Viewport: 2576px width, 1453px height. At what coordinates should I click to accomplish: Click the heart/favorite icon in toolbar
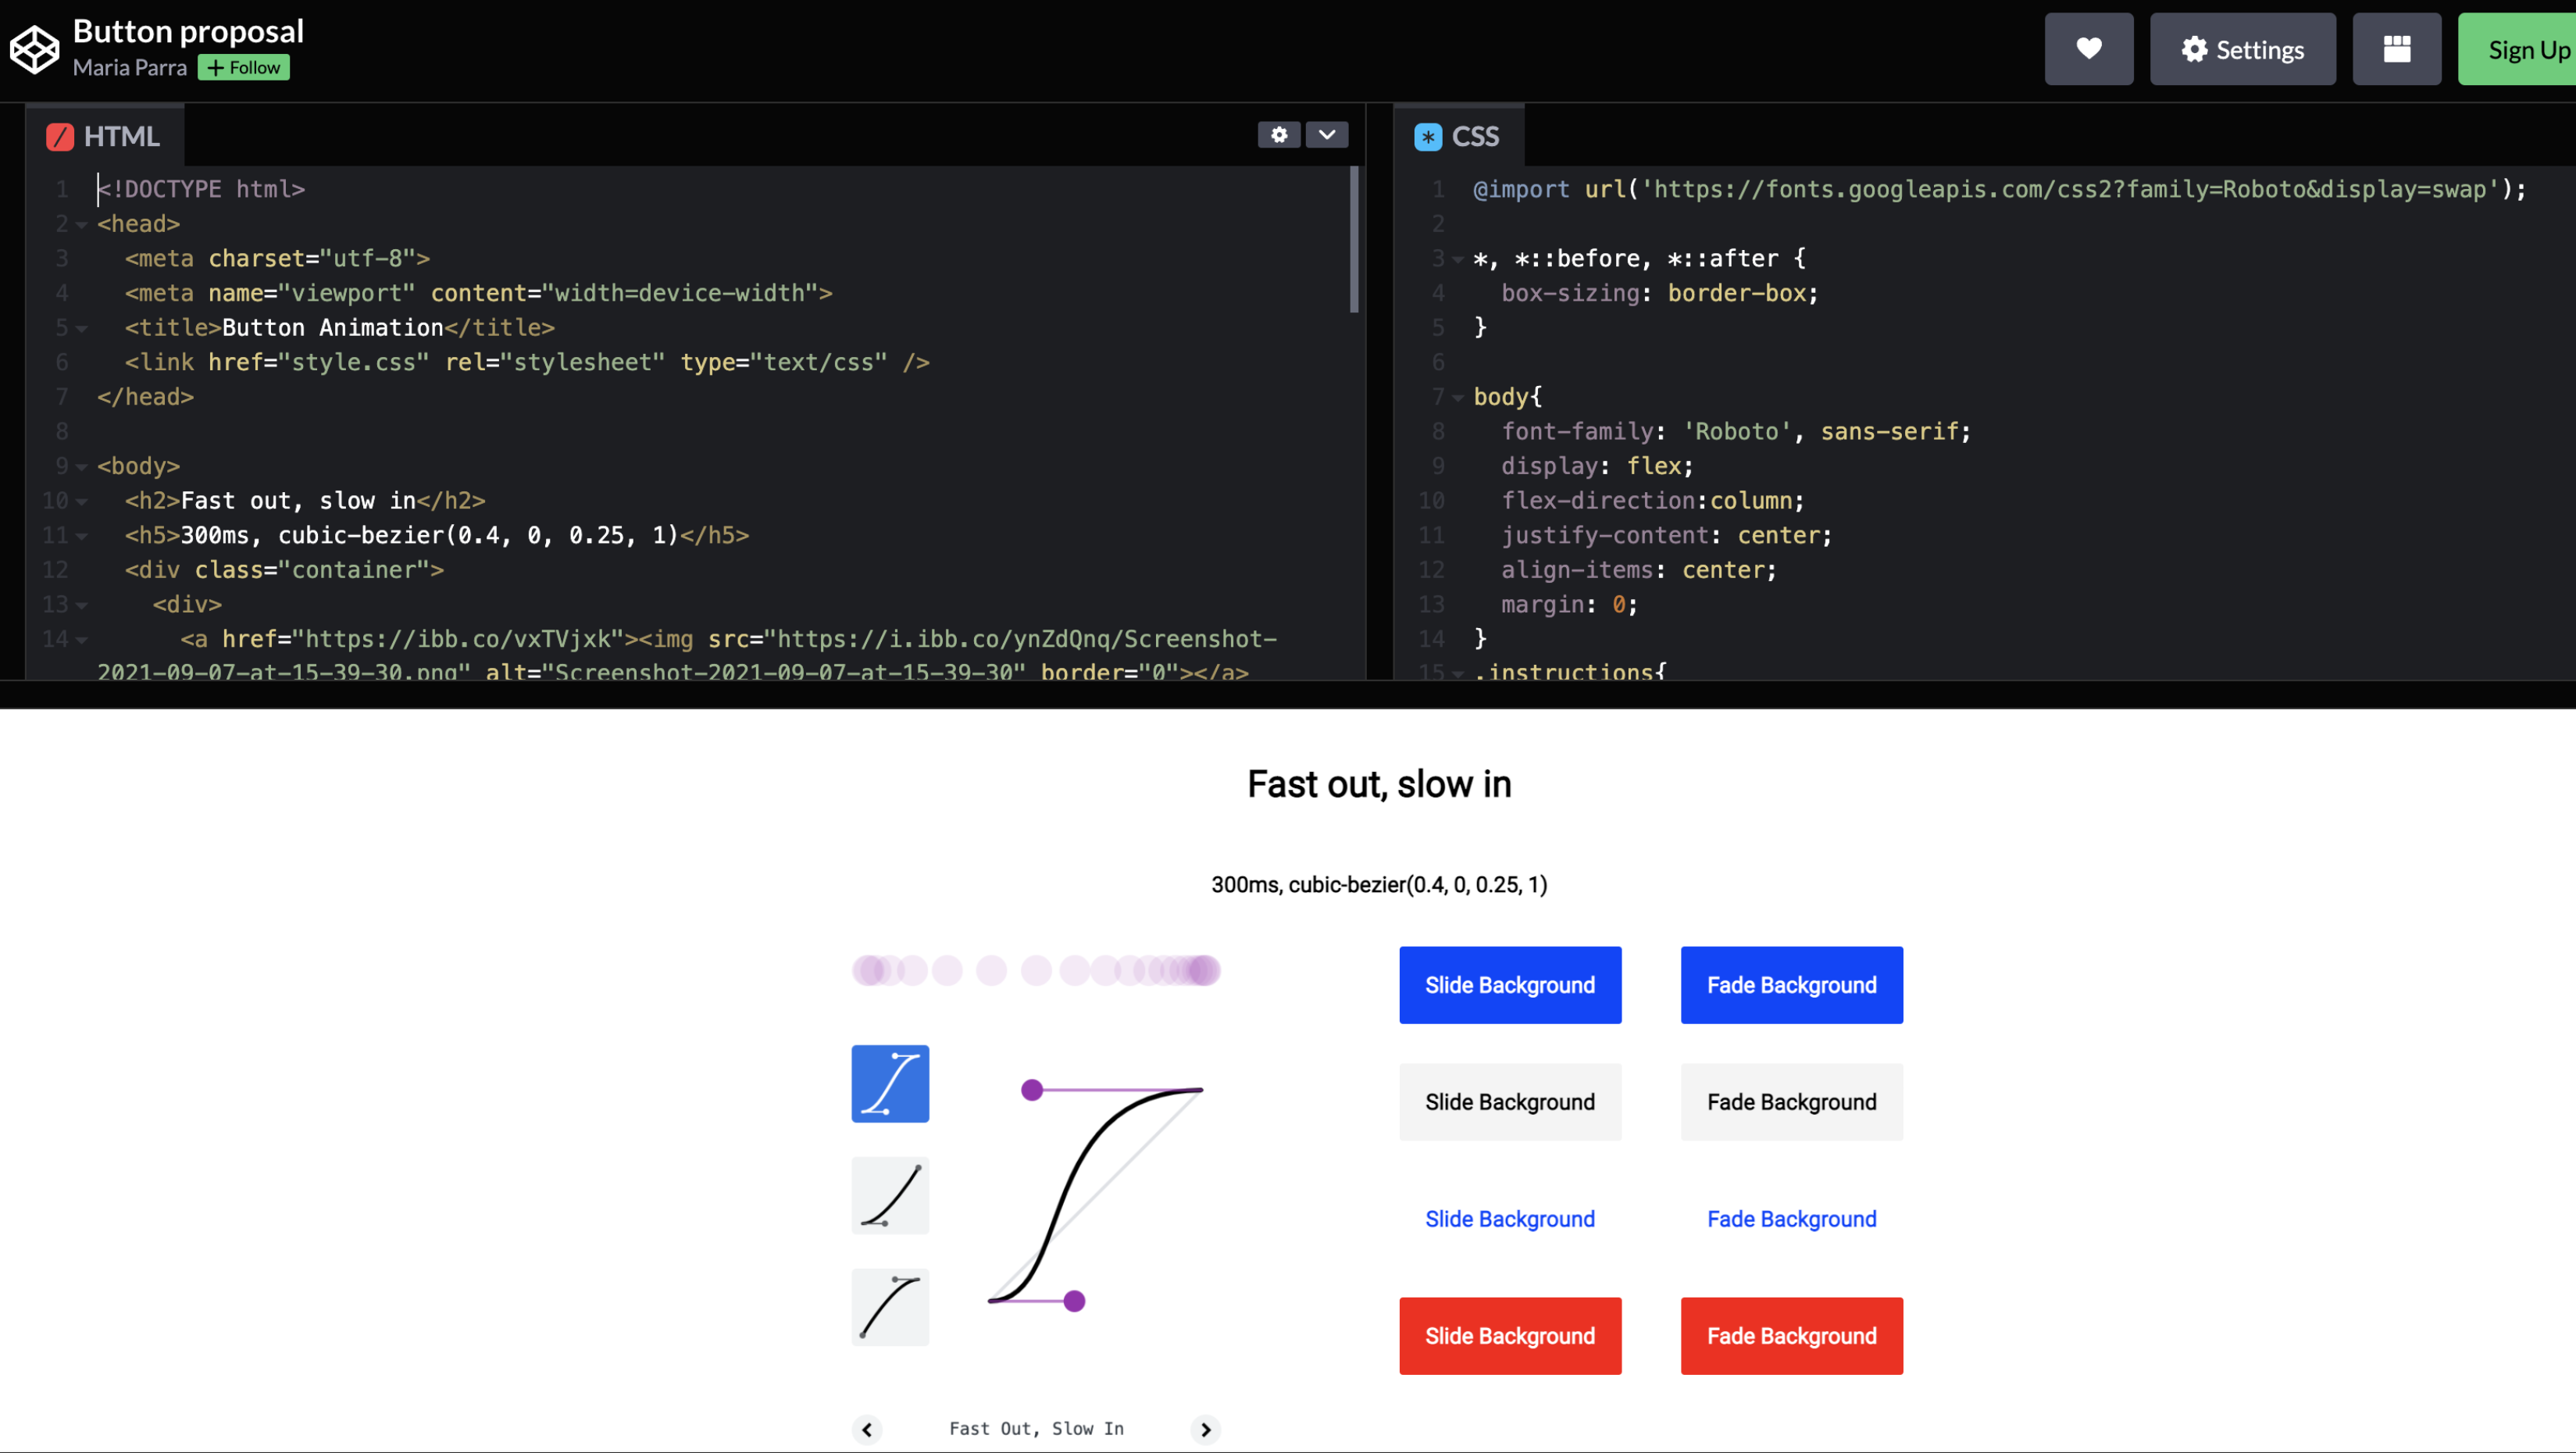[2088, 48]
